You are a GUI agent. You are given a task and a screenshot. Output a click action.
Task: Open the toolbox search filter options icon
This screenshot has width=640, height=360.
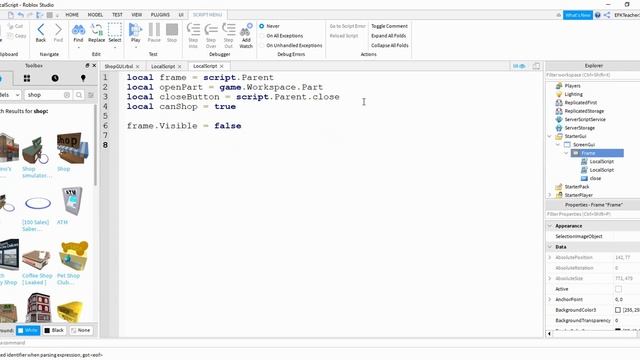[91, 95]
